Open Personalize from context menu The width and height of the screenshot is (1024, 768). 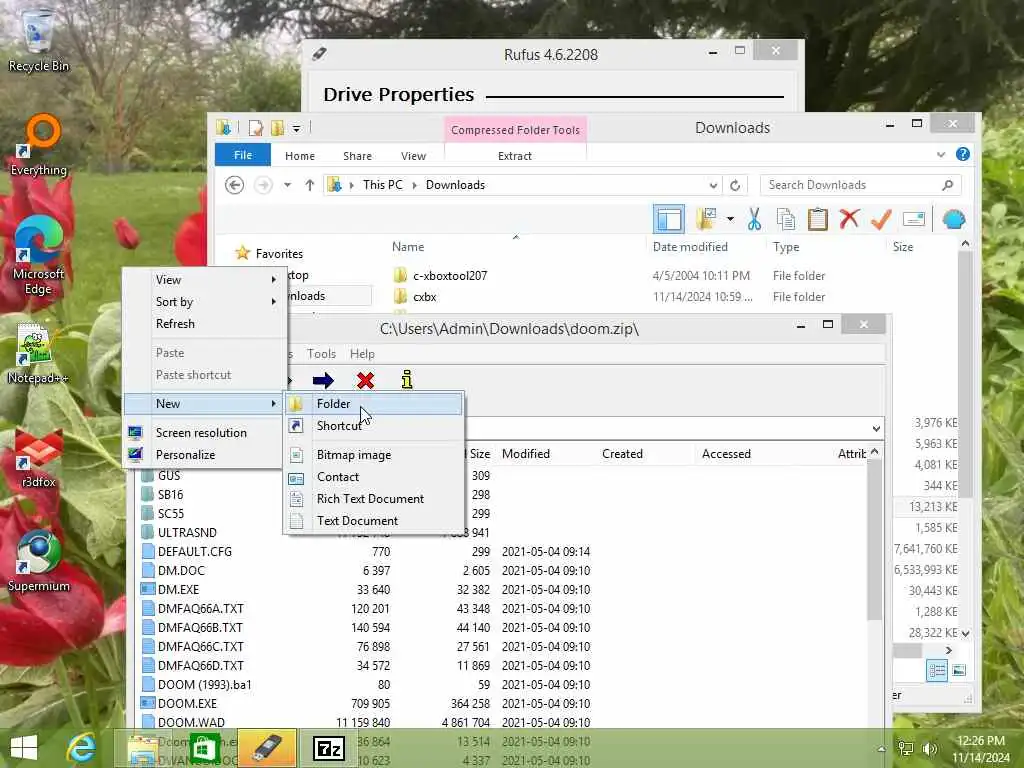click(x=204, y=455)
